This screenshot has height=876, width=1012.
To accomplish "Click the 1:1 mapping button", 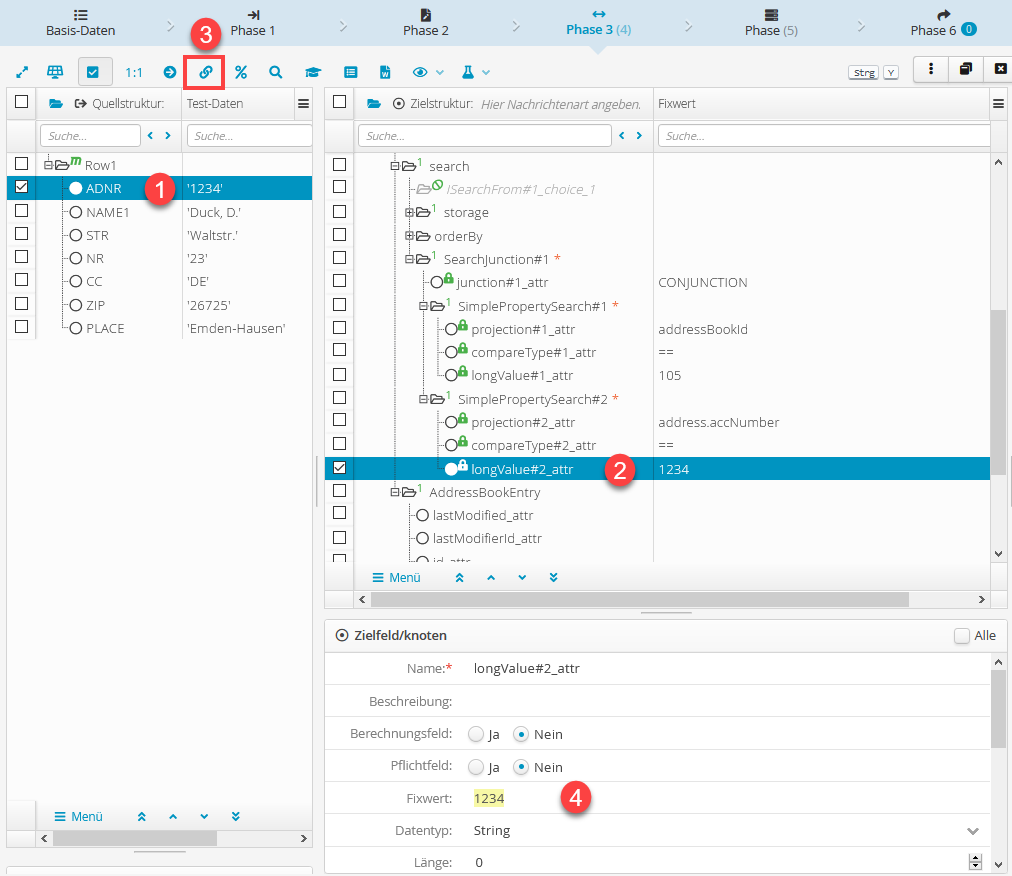I will pos(134,72).
